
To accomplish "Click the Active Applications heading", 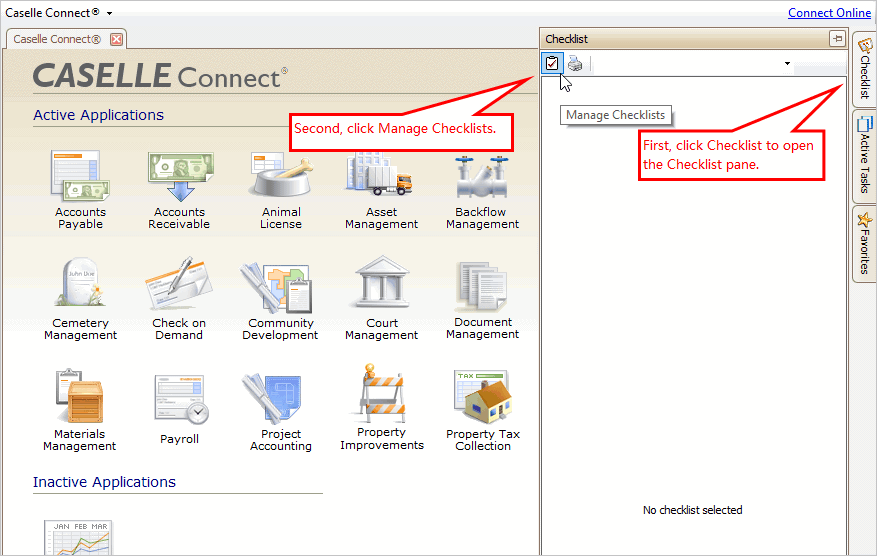I will [98, 115].
